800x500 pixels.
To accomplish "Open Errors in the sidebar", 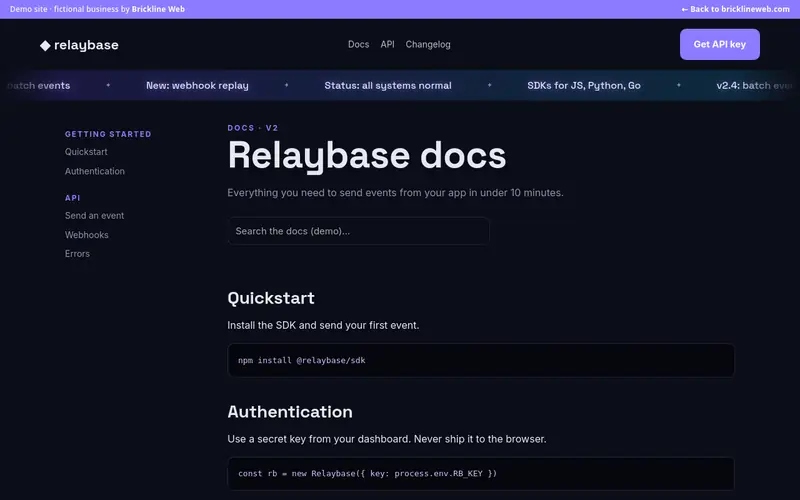I will point(77,254).
